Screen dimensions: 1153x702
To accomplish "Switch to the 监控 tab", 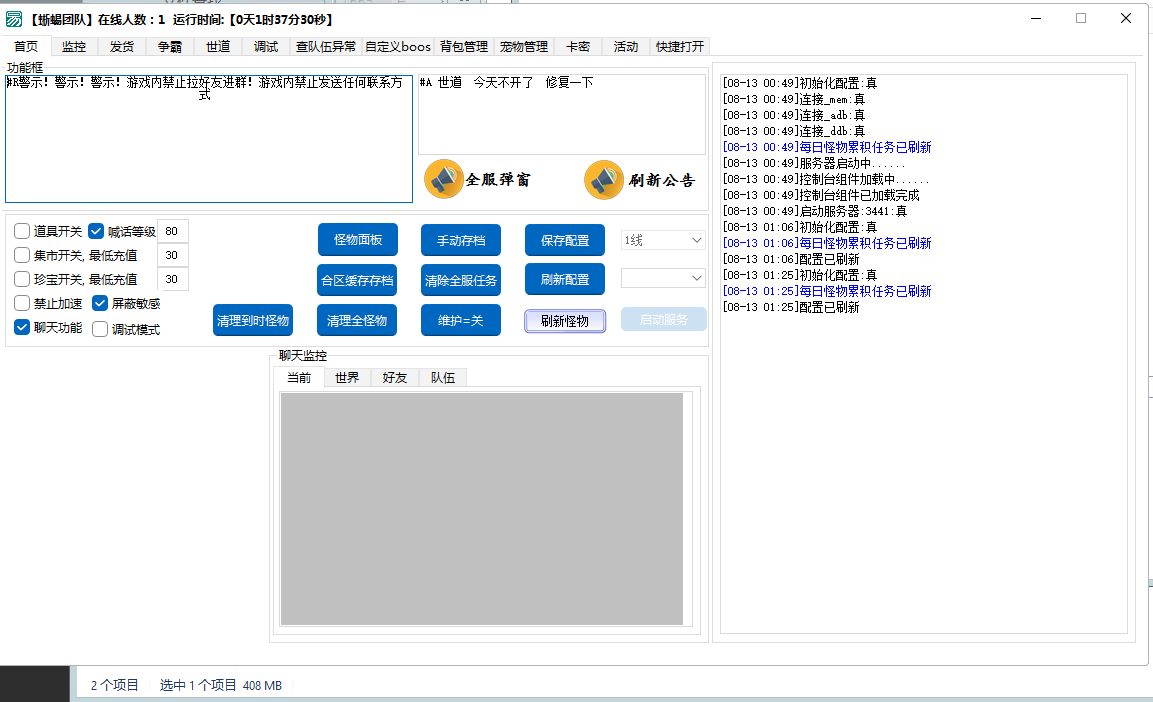I will tap(74, 46).
